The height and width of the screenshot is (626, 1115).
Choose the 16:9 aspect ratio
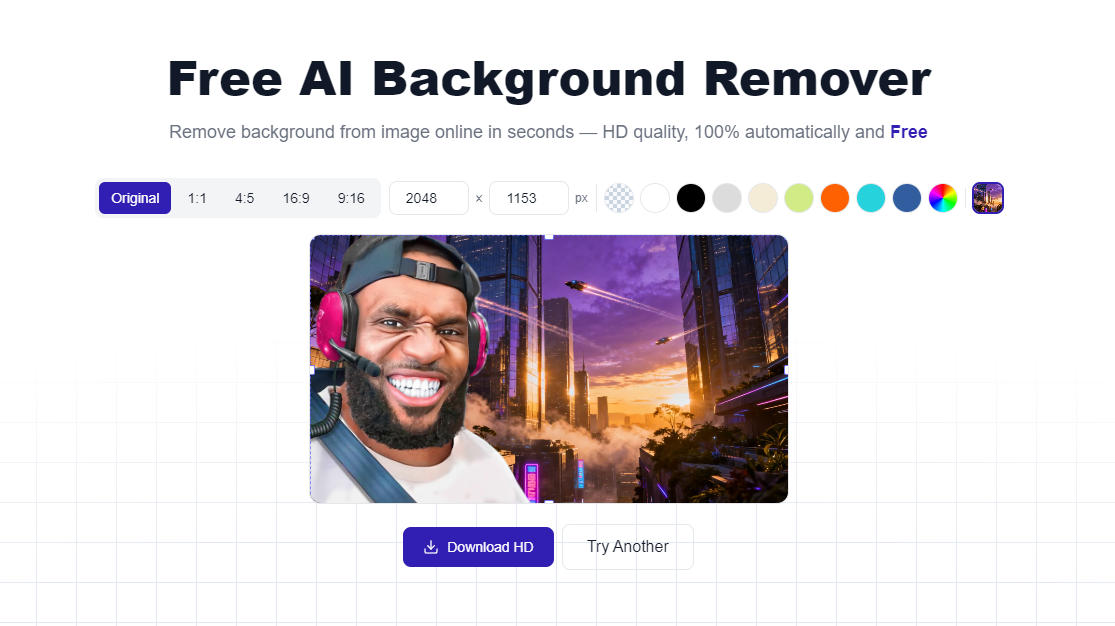coord(296,198)
